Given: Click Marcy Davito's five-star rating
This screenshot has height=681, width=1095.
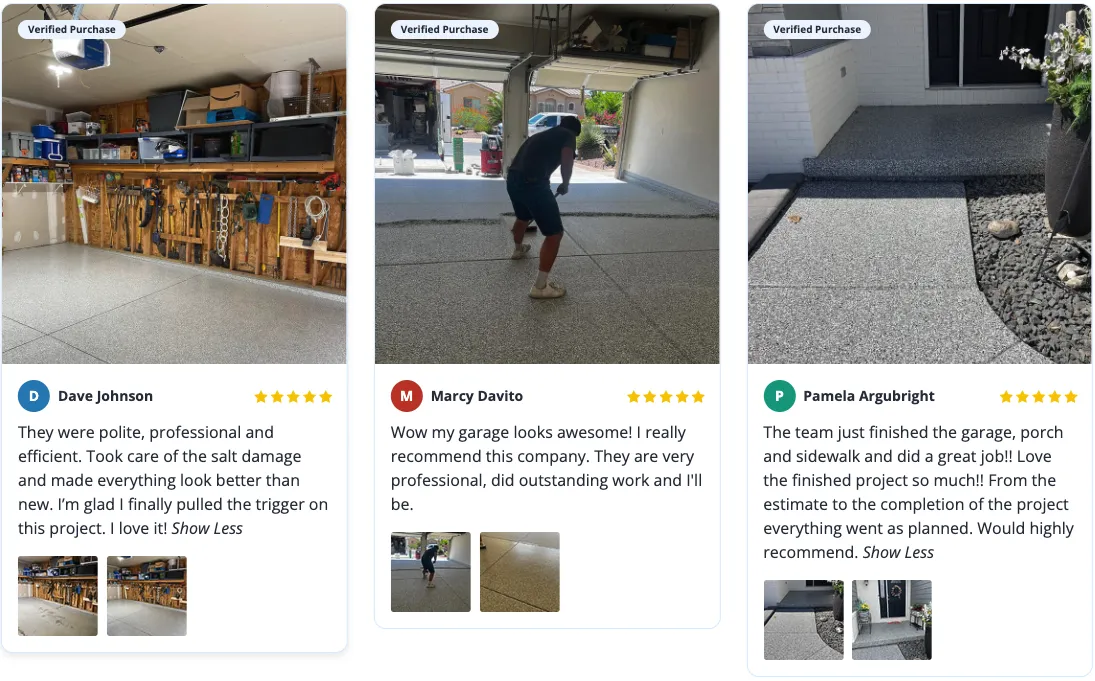Looking at the screenshot, I should [666, 397].
